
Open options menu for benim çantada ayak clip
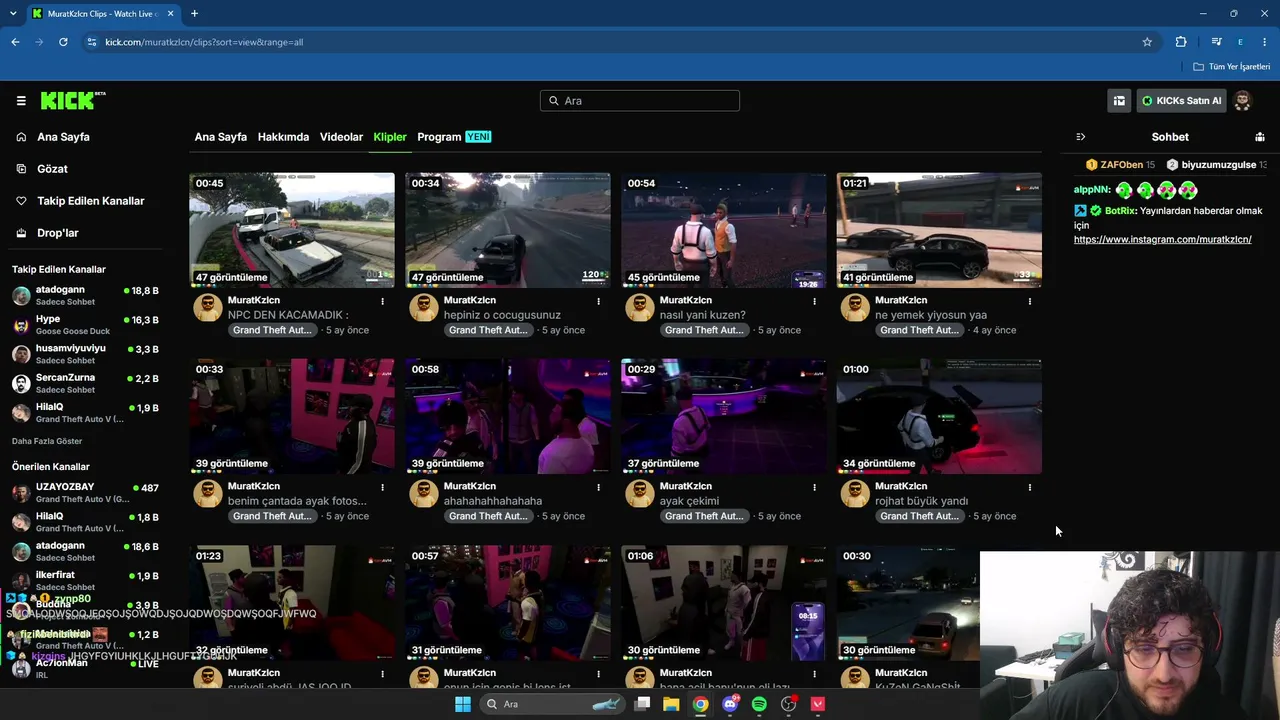382,487
